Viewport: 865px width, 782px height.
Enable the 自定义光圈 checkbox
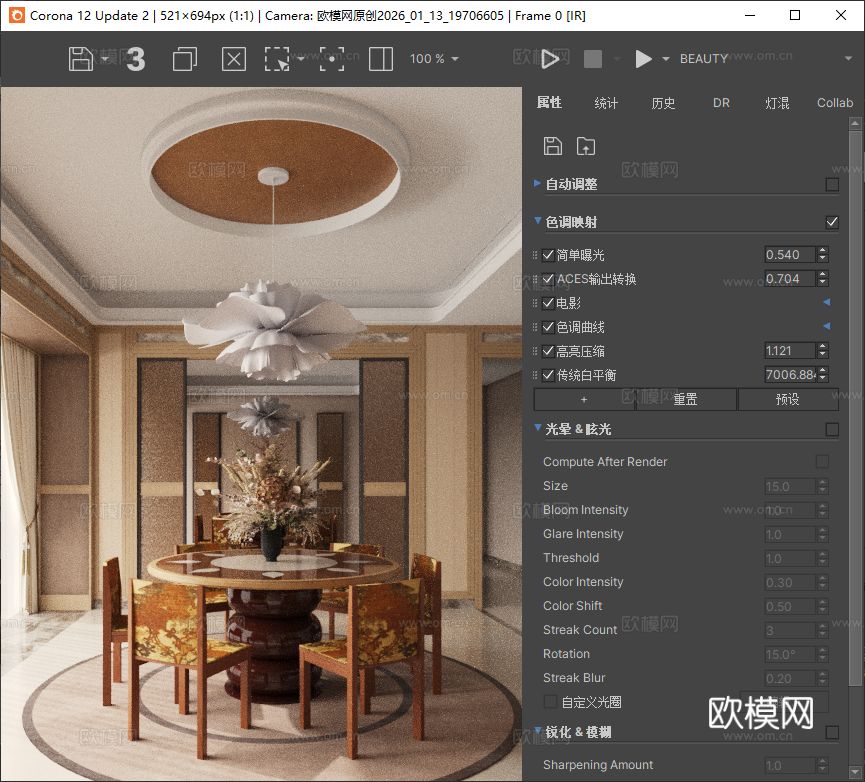click(549, 702)
